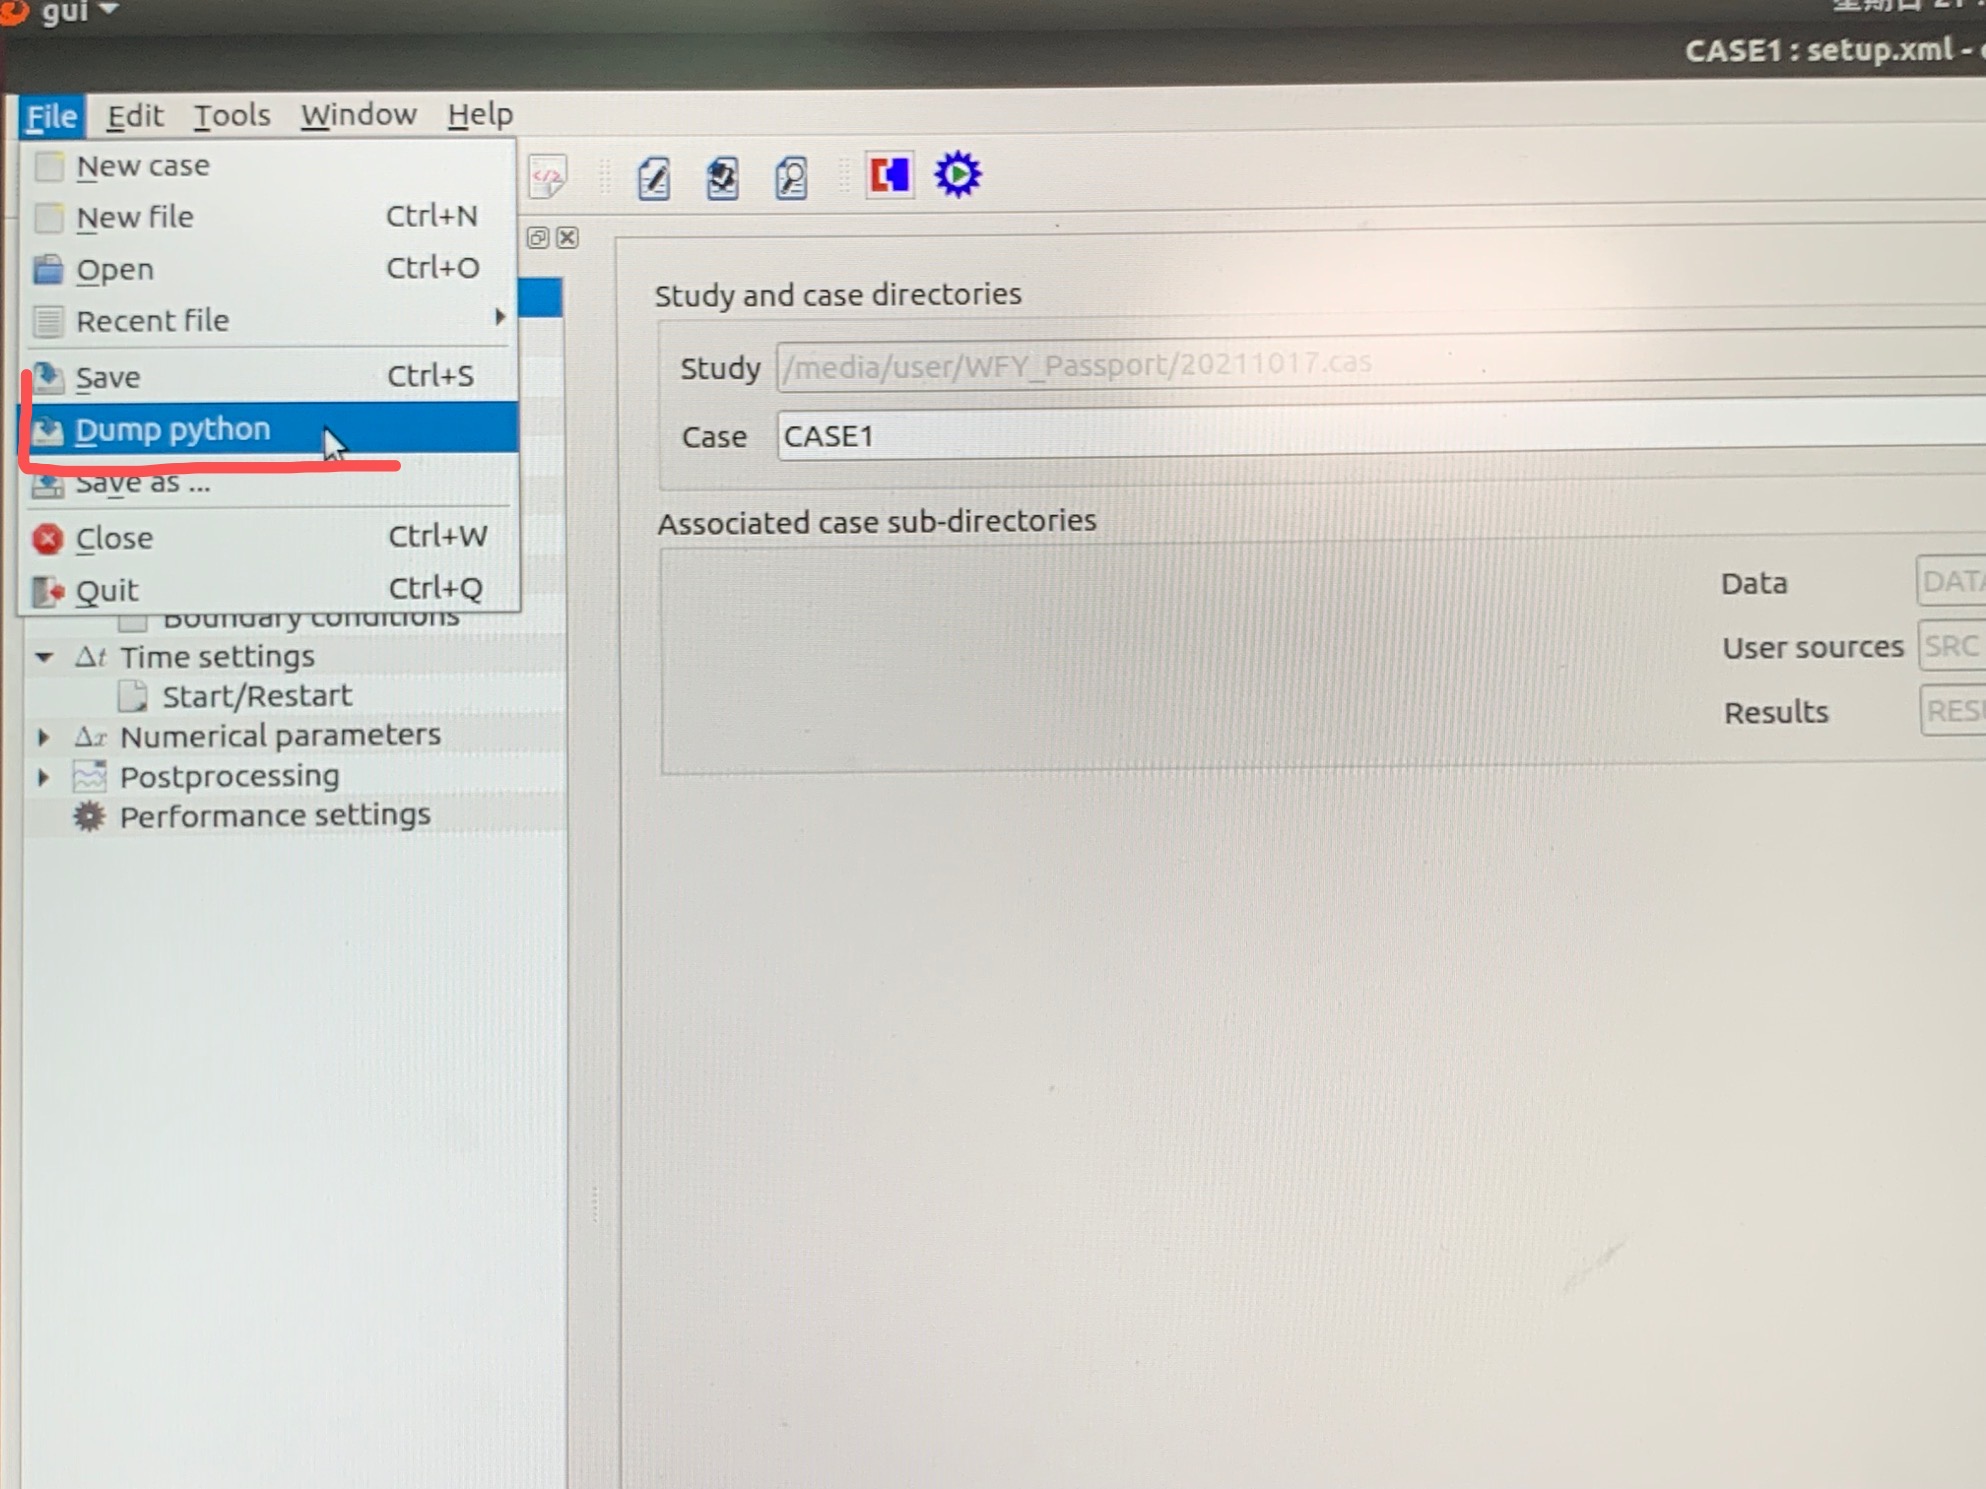1986x1489 pixels.
Task: Click the Performance settings gear item
Action: [x=274, y=816]
